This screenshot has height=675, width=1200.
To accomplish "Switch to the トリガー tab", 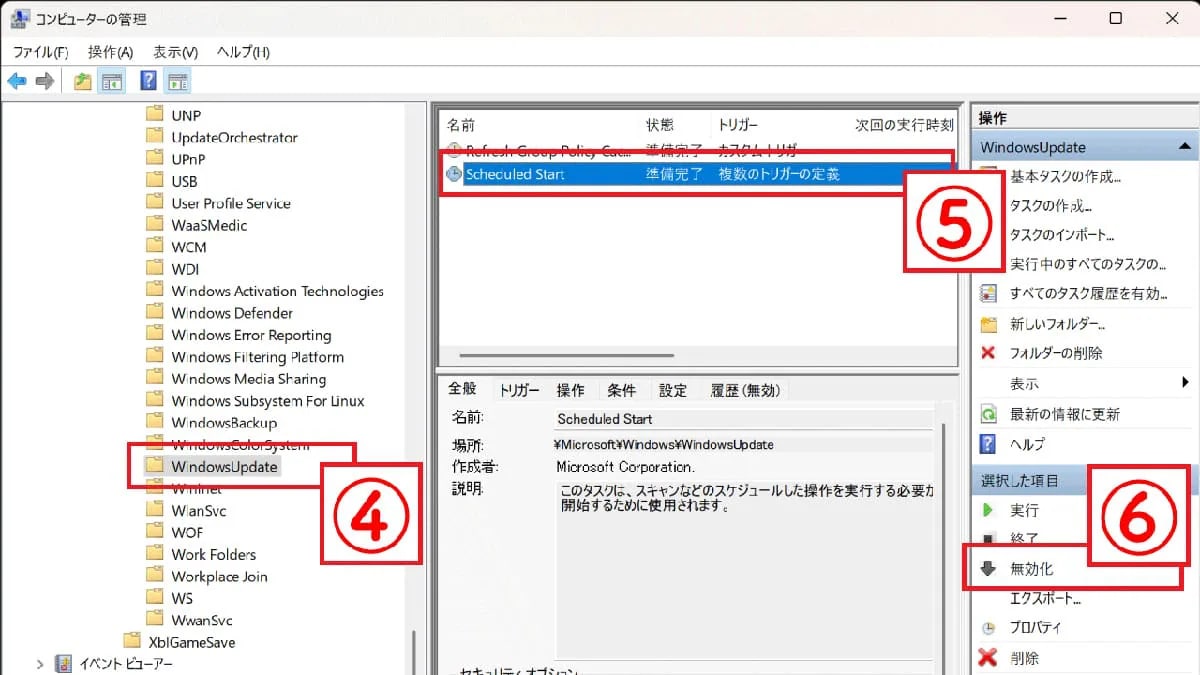I will pyautogui.click(x=519, y=390).
